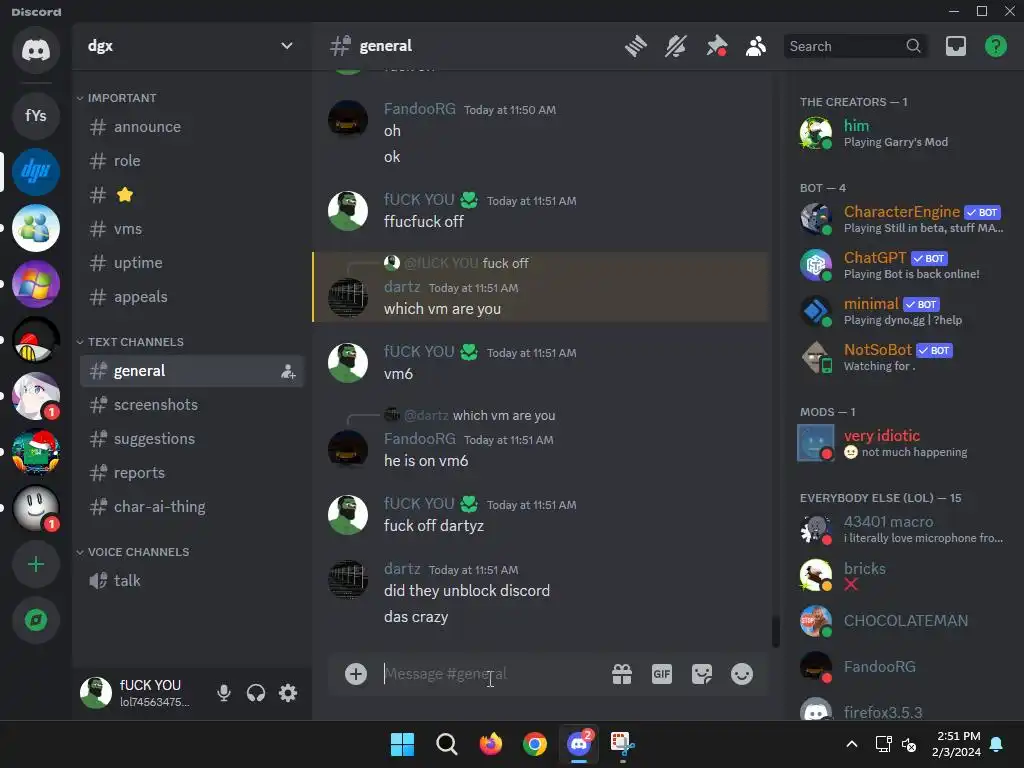Image resolution: width=1024 pixels, height=768 pixels.
Task: Open the Santa hat server icon
Action: click(36, 453)
